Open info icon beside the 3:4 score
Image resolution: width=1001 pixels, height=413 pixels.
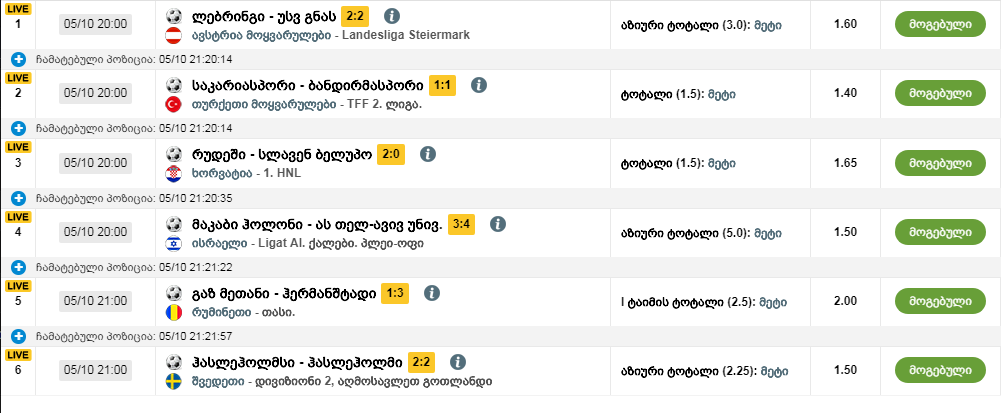(x=498, y=224)
